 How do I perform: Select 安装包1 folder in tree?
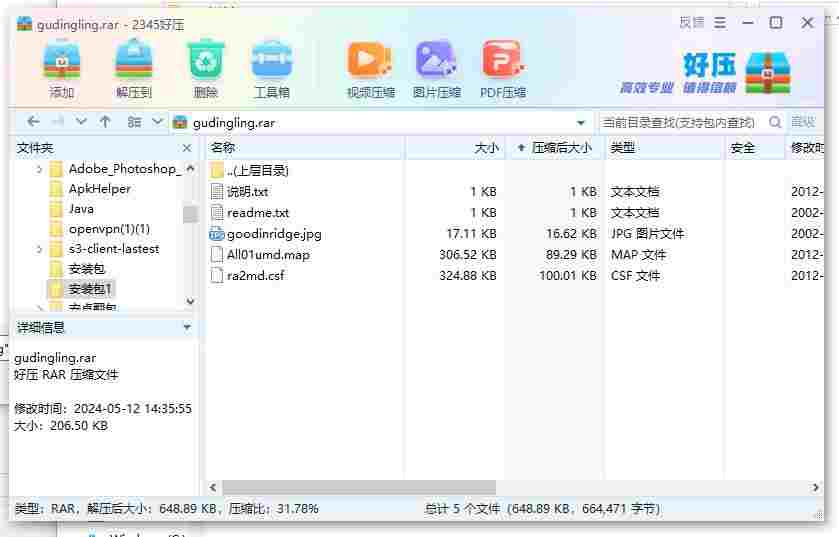80,289
